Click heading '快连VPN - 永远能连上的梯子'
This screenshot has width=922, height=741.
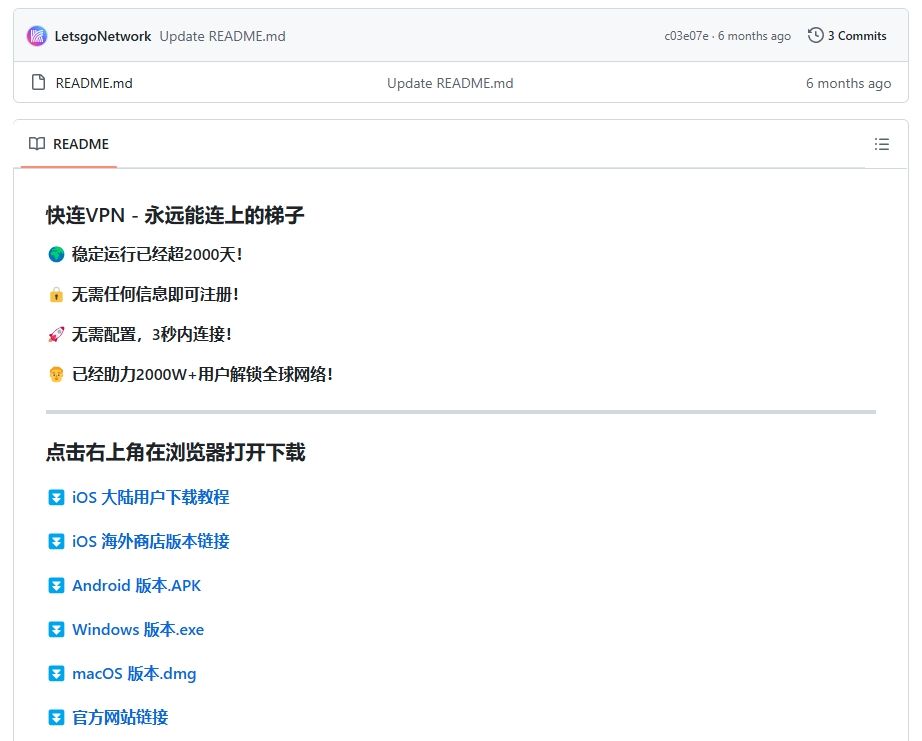[175, 215]
